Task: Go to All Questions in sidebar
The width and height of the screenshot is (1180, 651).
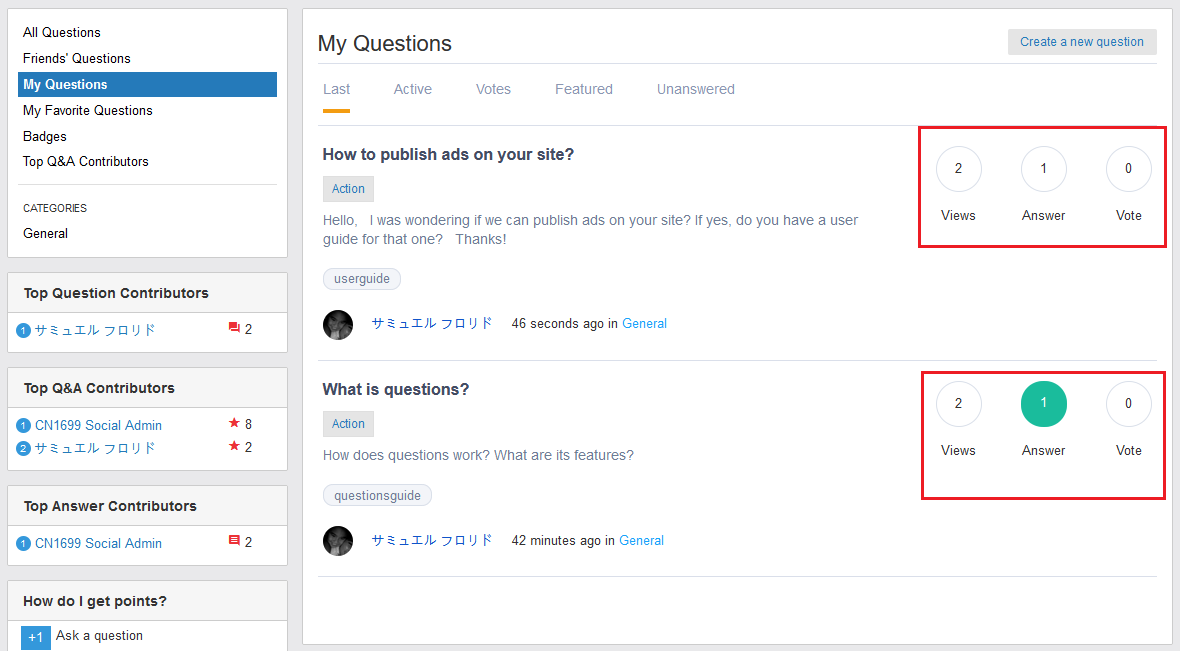Action: click(62, 33)
